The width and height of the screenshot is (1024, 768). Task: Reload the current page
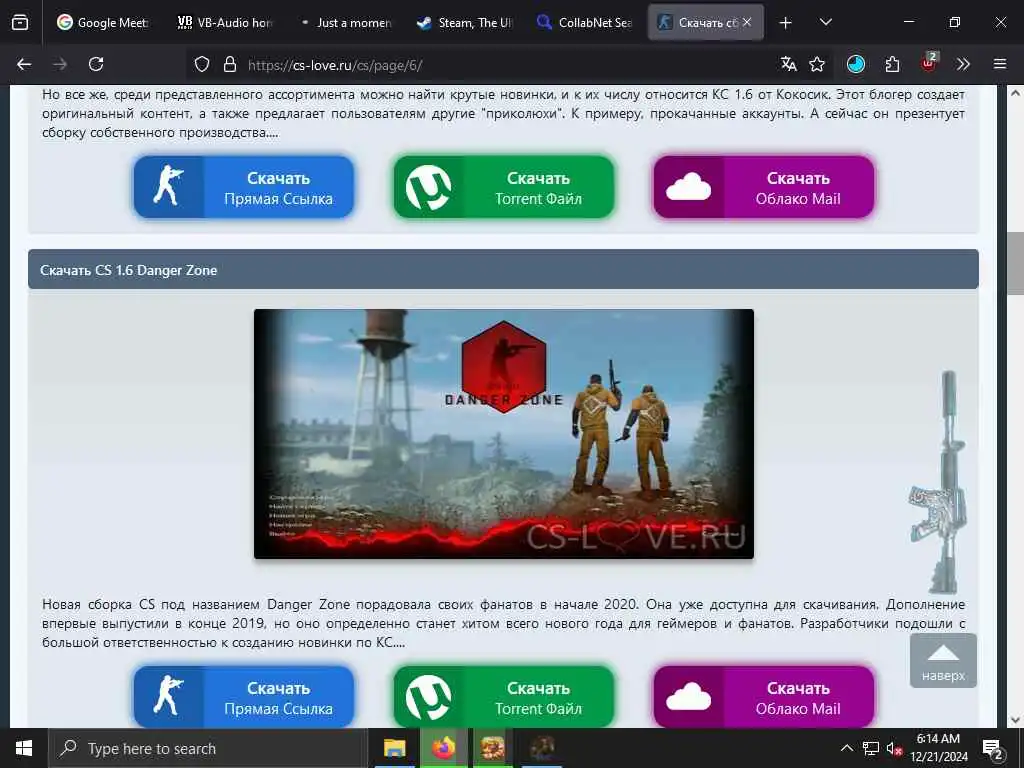[96, 64]
